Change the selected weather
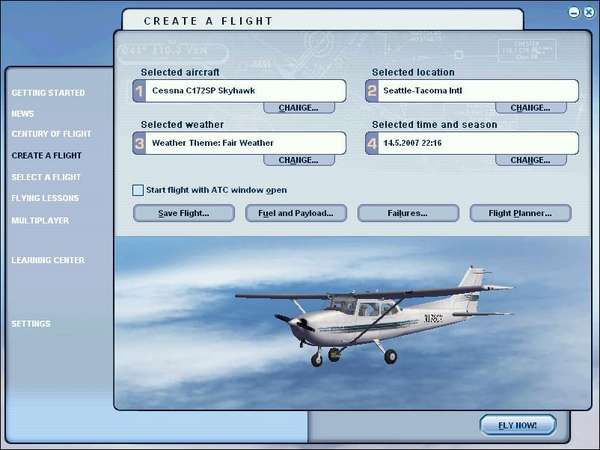 click(x=299, y=160)
